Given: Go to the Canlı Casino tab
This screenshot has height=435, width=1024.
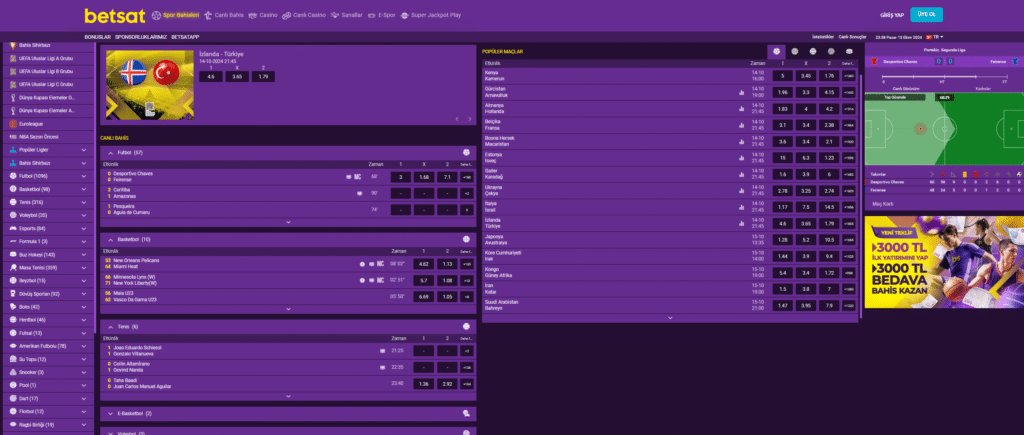Looking at the screenshot, I should click(304, 15).
